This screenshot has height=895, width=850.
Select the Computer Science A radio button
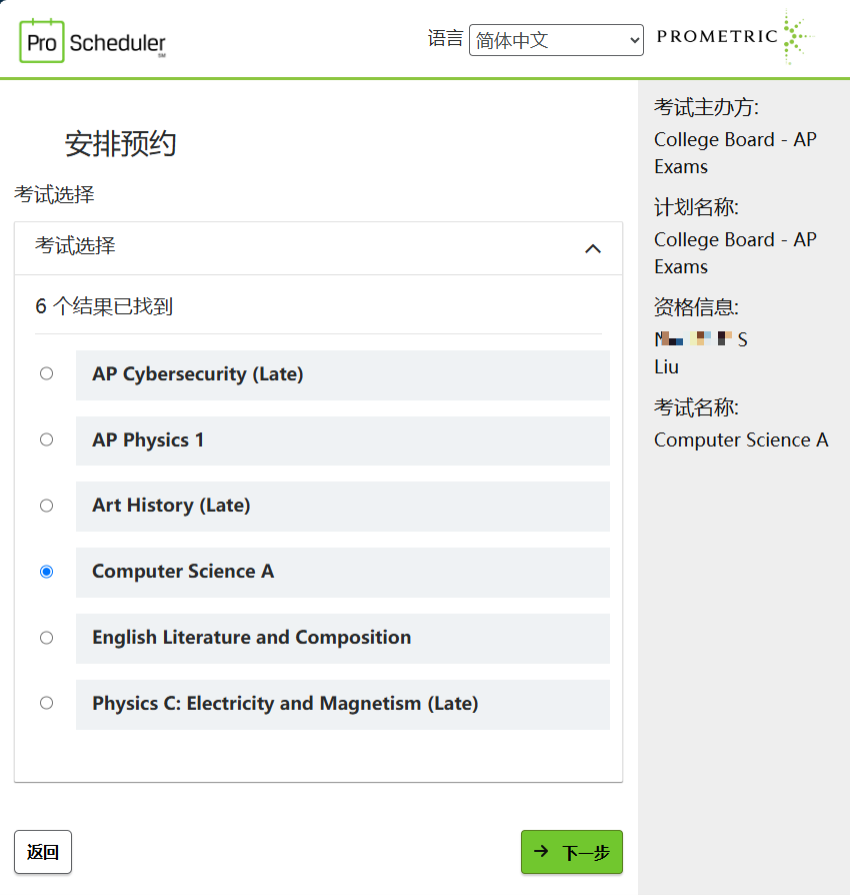click(46, 571)
